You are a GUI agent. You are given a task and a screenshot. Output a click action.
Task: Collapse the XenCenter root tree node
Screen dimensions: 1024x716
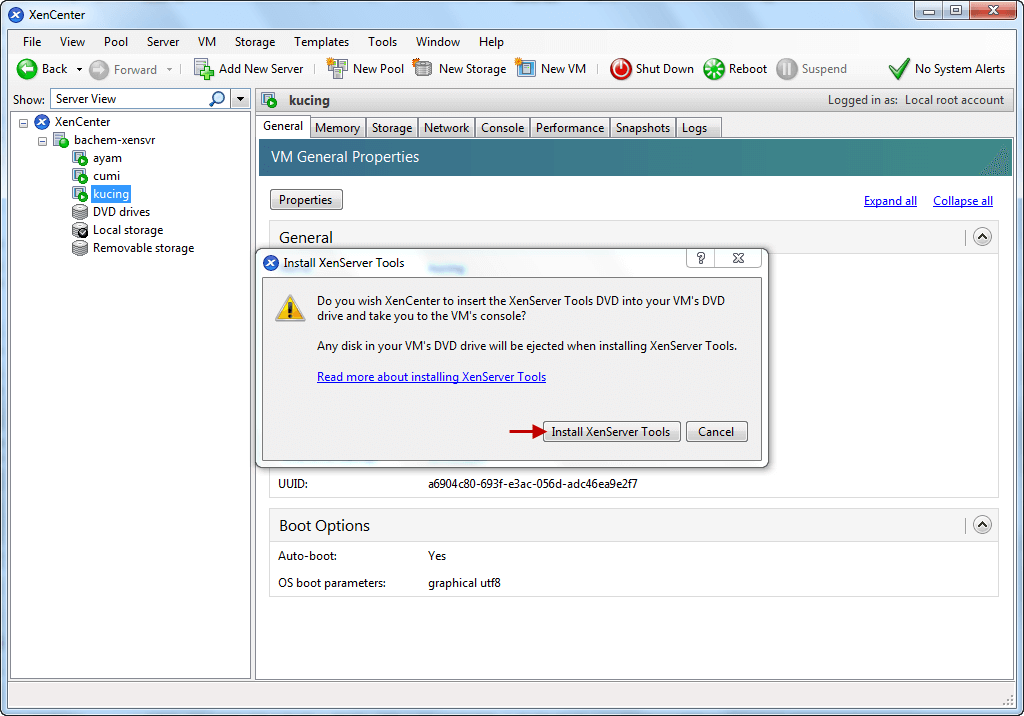(x=24, y=122)
